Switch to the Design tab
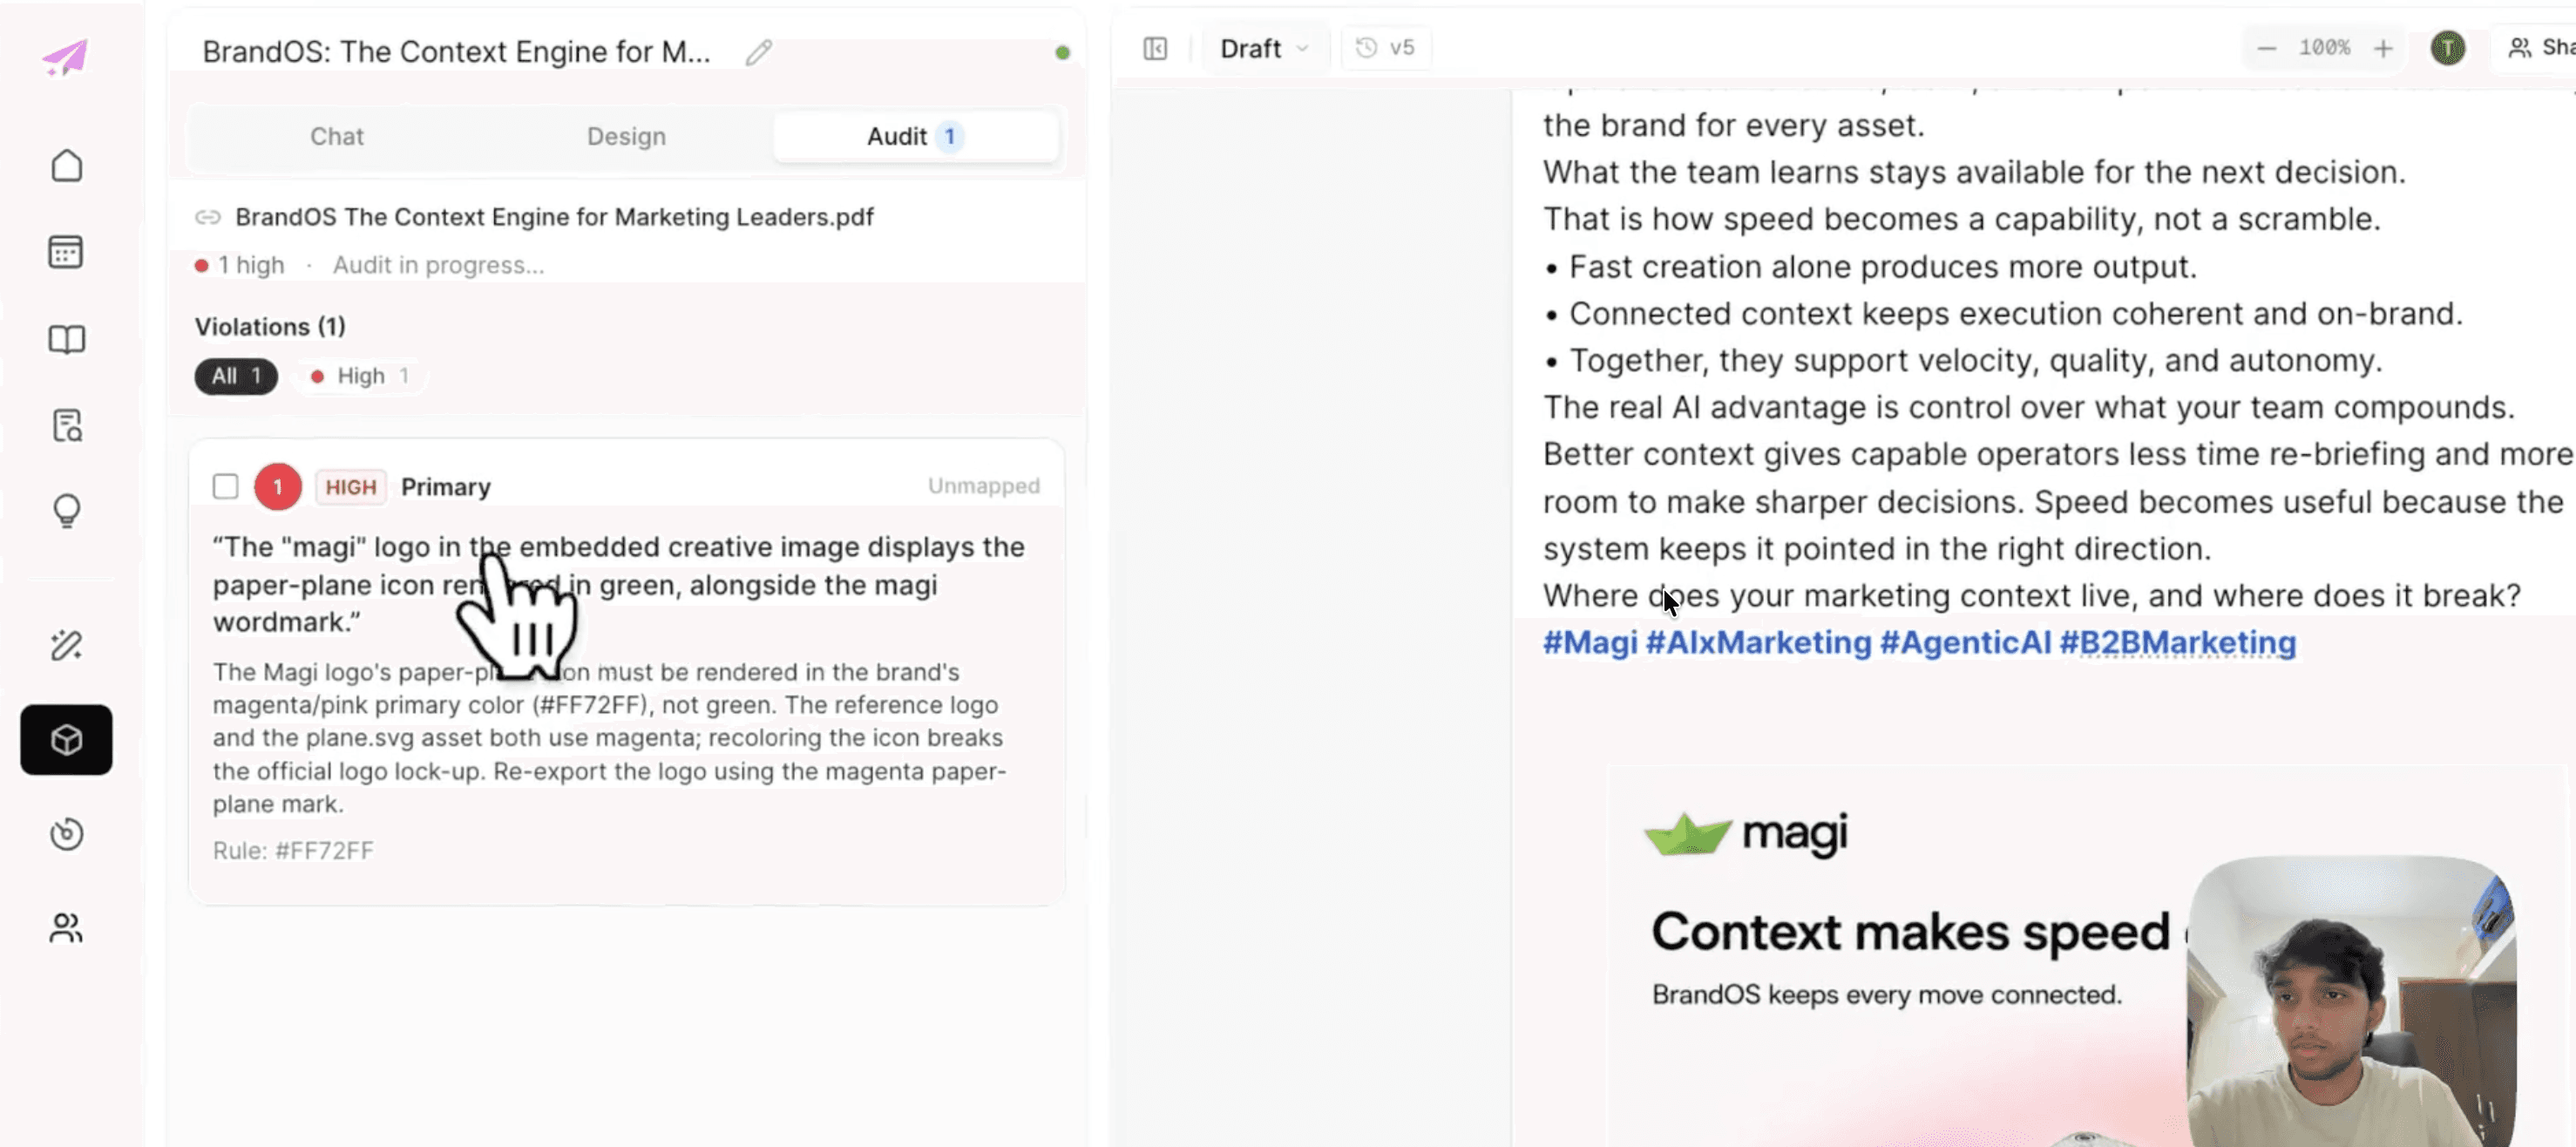The height and width of the screenshot is (1147, 2576). pyautogui.click(x=626, y=136)
